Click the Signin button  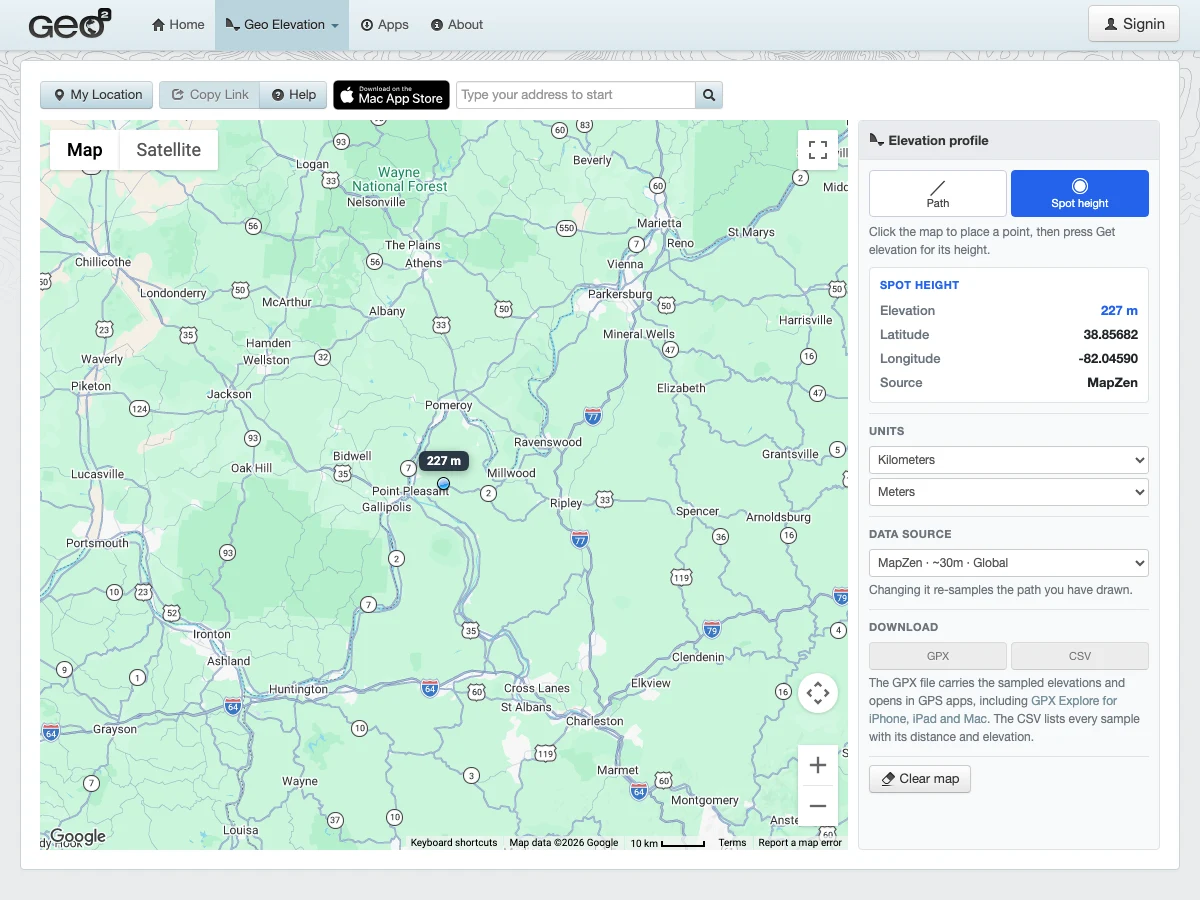click(x=1134, y=24)
